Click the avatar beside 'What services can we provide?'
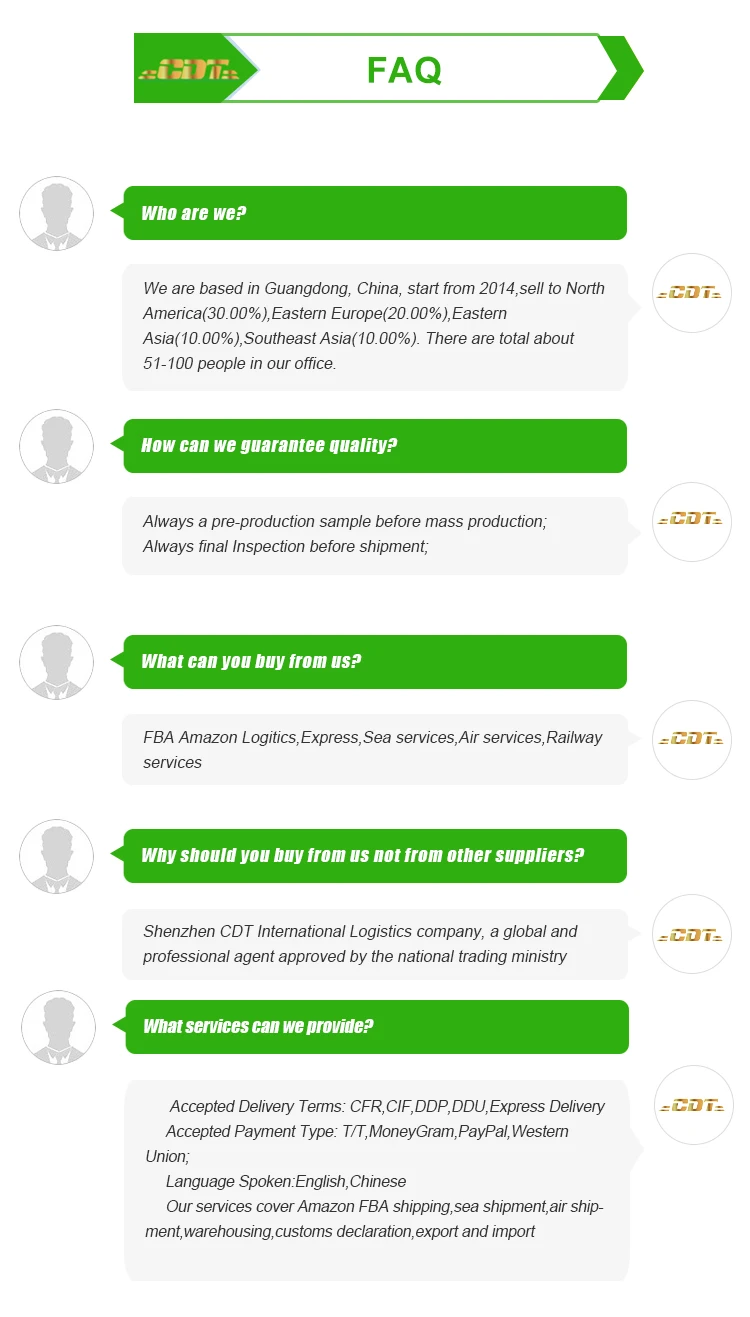Screen dimensions: 750x1317 coord(59,1027)
